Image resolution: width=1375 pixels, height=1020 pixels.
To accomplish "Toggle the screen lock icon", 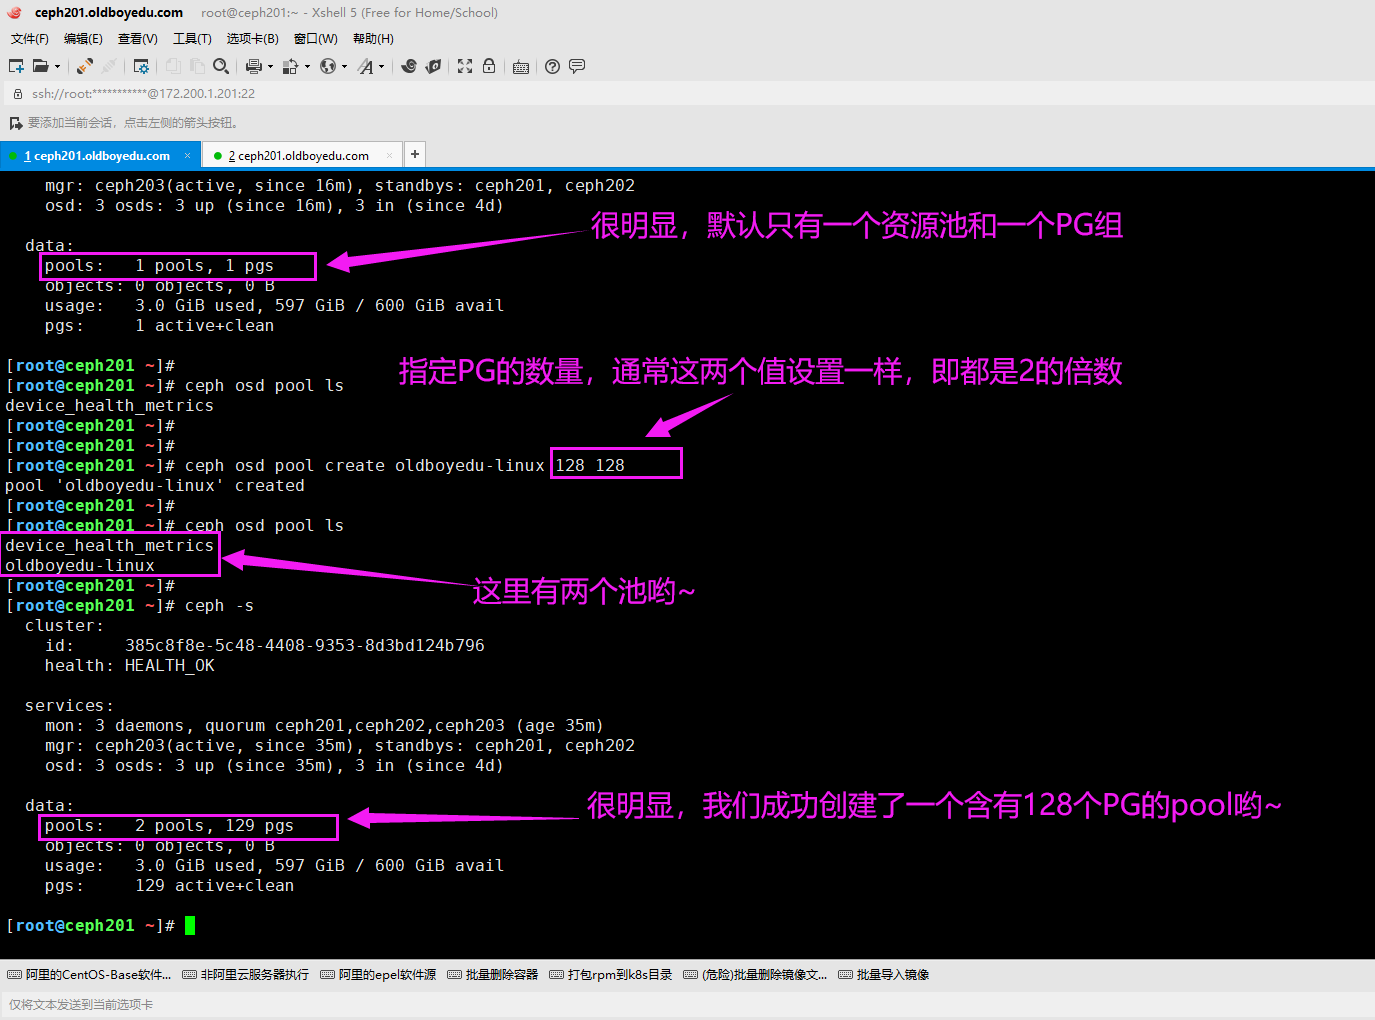I will coord(489,66).
